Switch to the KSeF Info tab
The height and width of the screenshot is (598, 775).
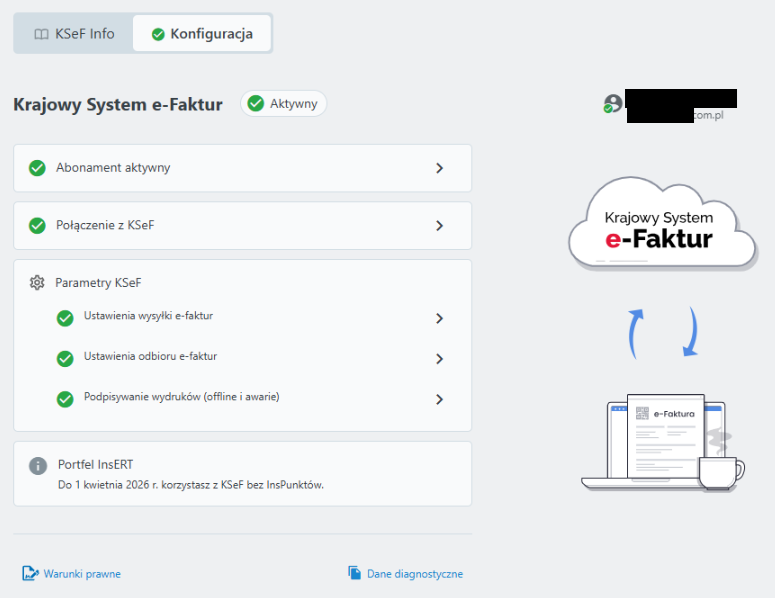[74, 34]
